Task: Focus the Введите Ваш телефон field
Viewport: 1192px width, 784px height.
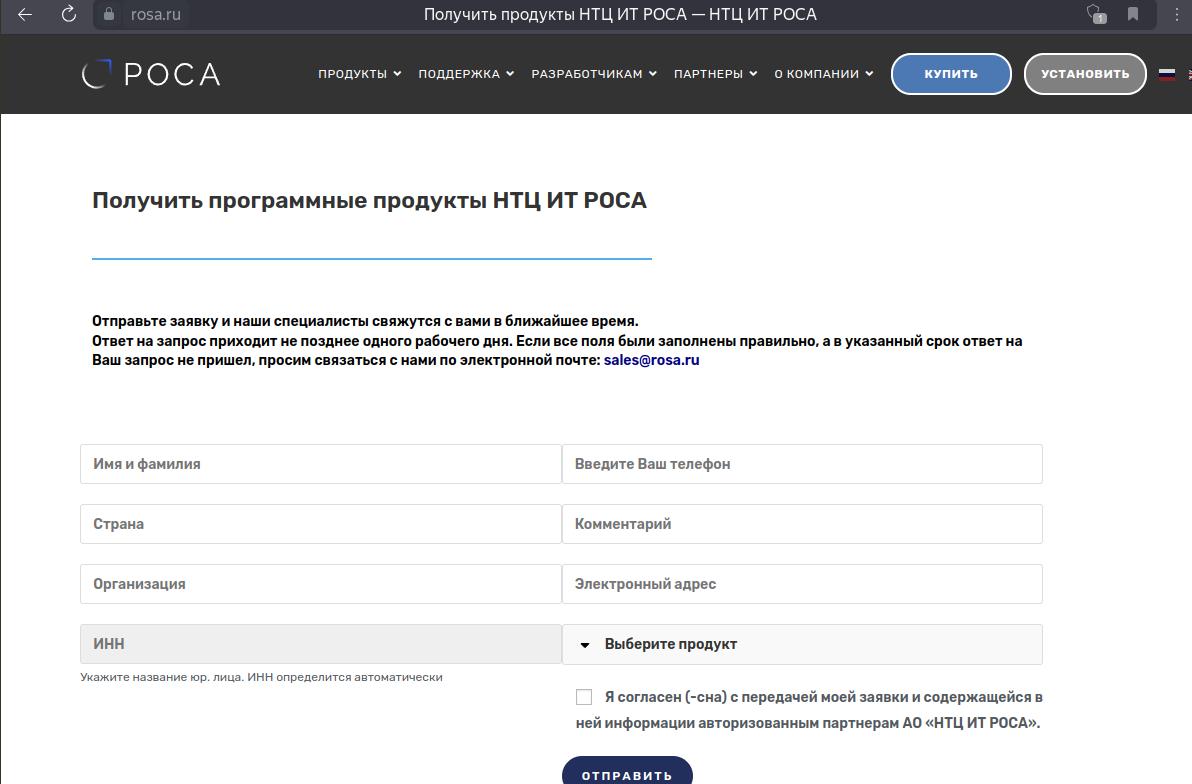Action: 802,464
